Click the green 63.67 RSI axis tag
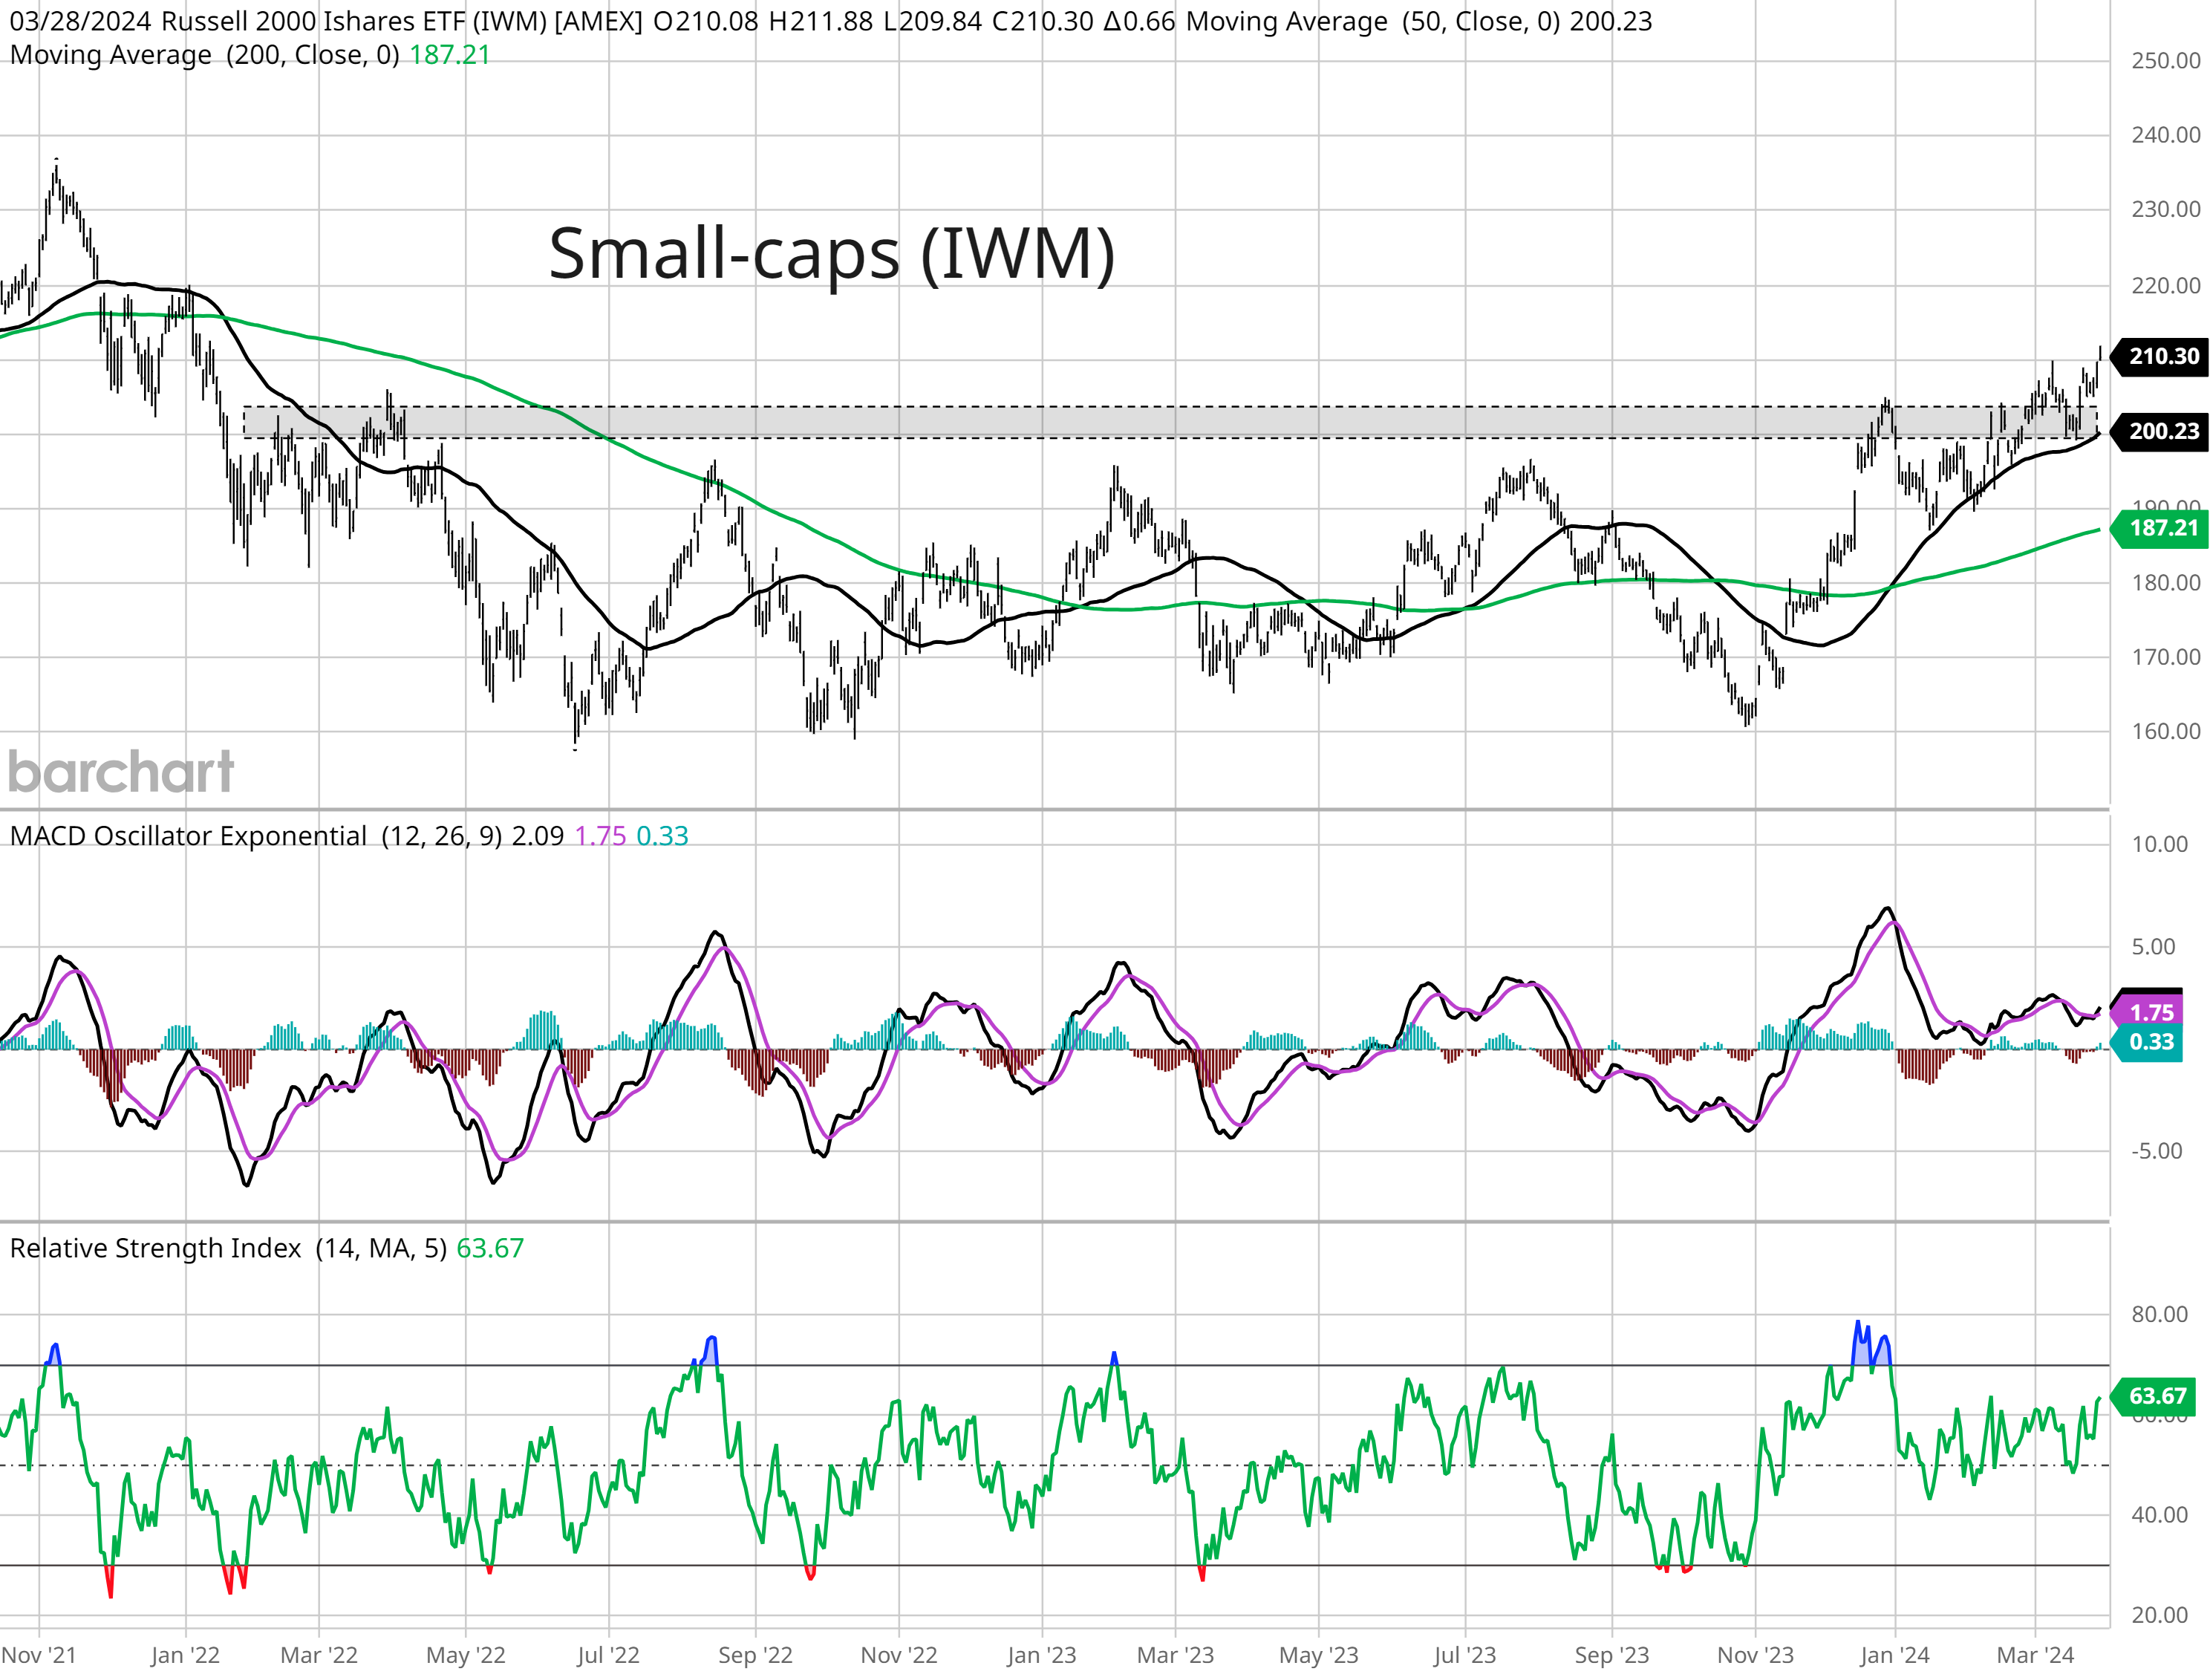The height and width of the screenshot is (1680, 2210). point(2152,1396)
